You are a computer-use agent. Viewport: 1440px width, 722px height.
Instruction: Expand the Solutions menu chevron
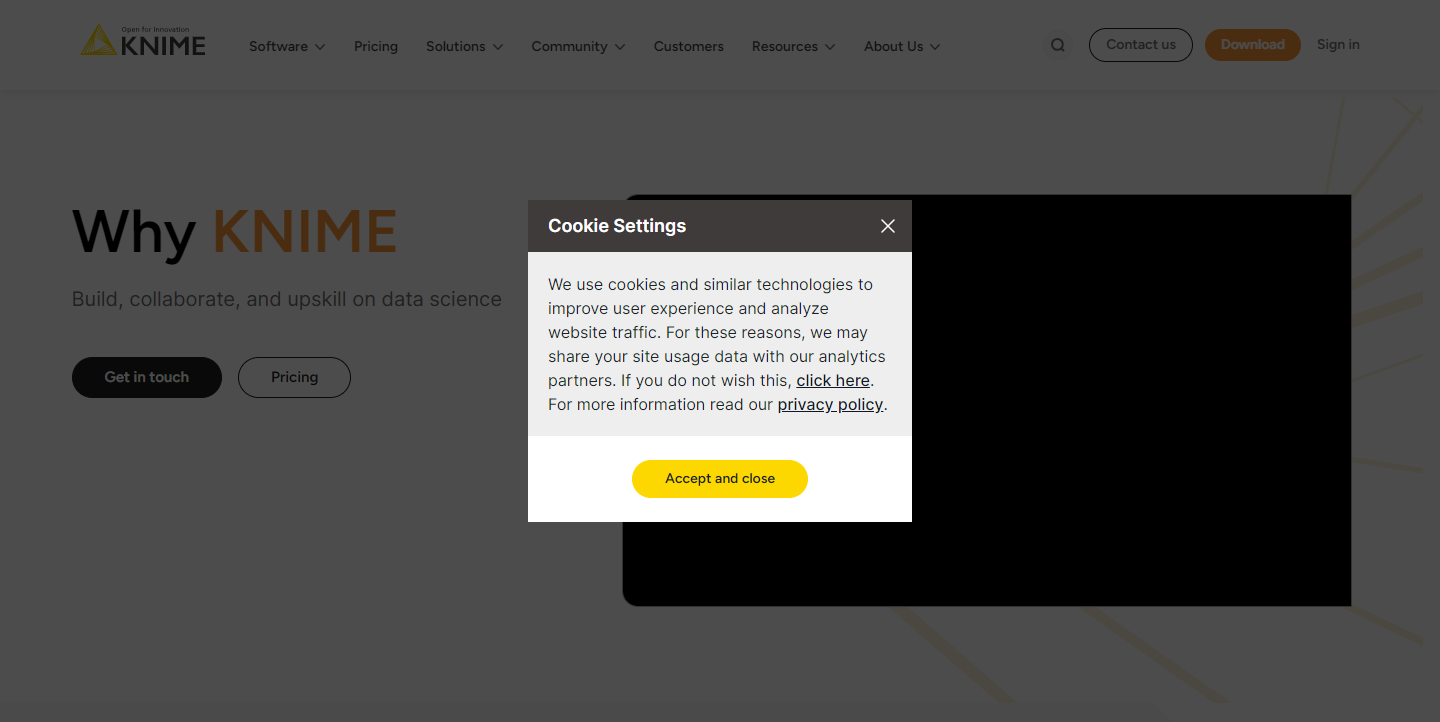point(498,47)
